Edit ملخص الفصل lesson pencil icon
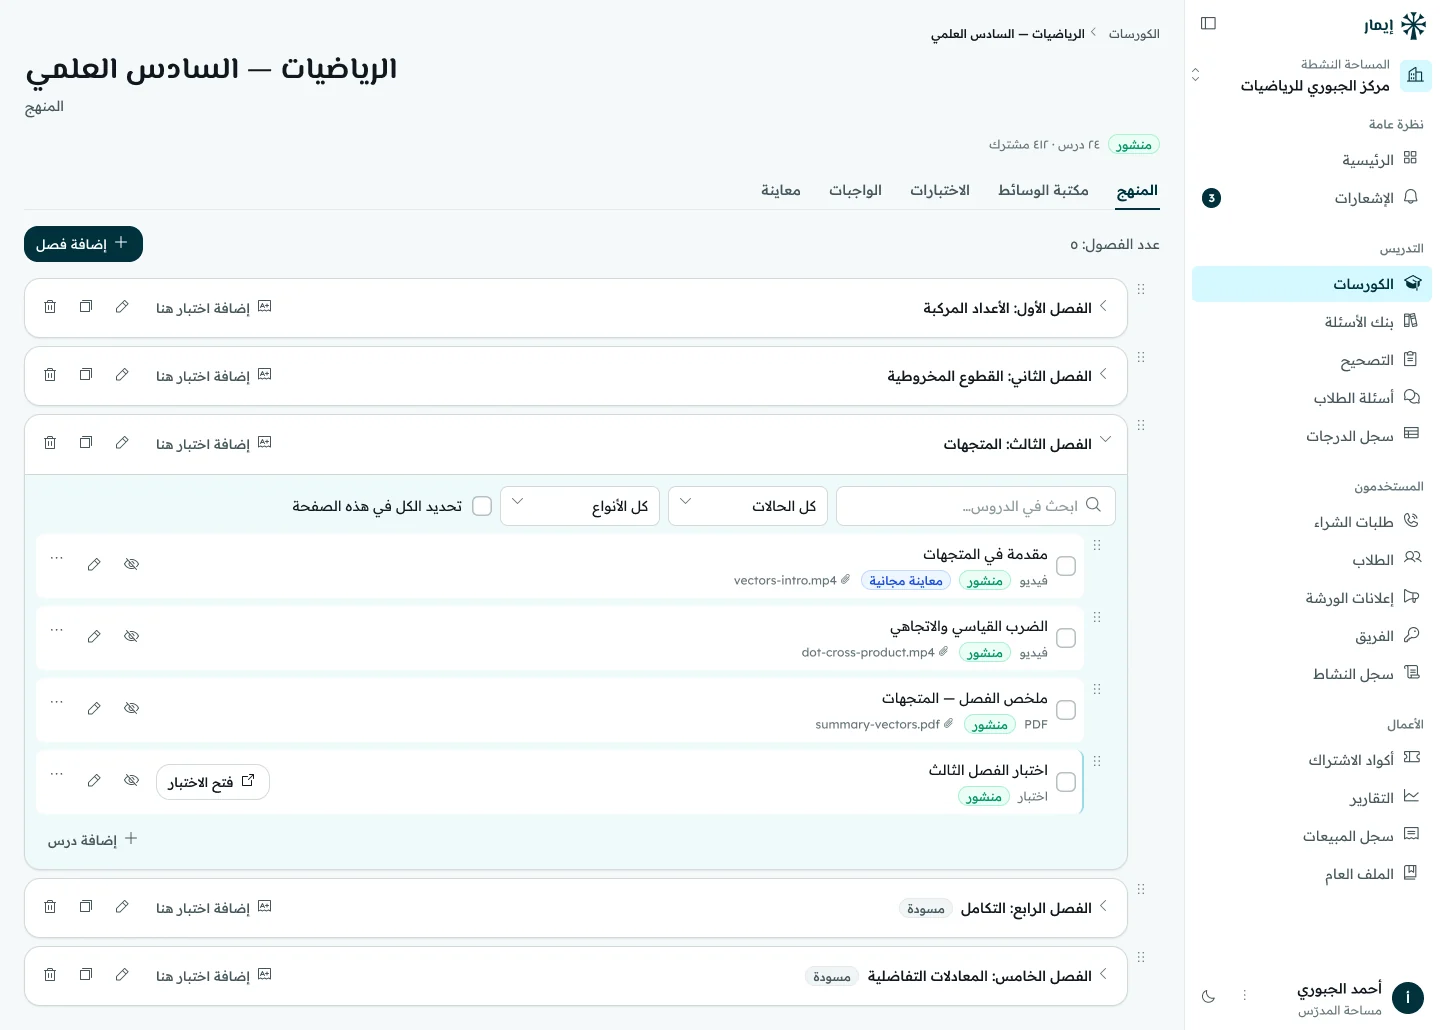The image size is (1440, 1030). 94,709
